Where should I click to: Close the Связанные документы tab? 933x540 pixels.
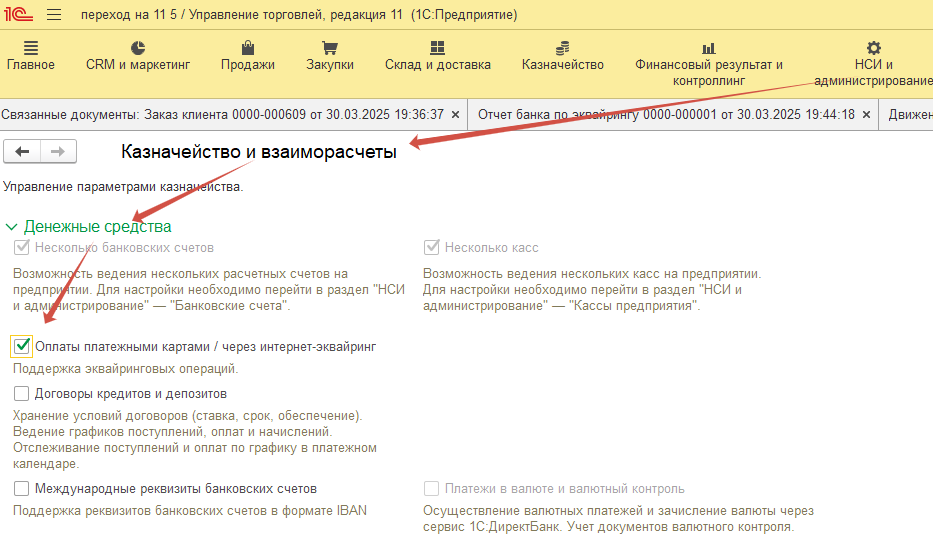(455, 115)
